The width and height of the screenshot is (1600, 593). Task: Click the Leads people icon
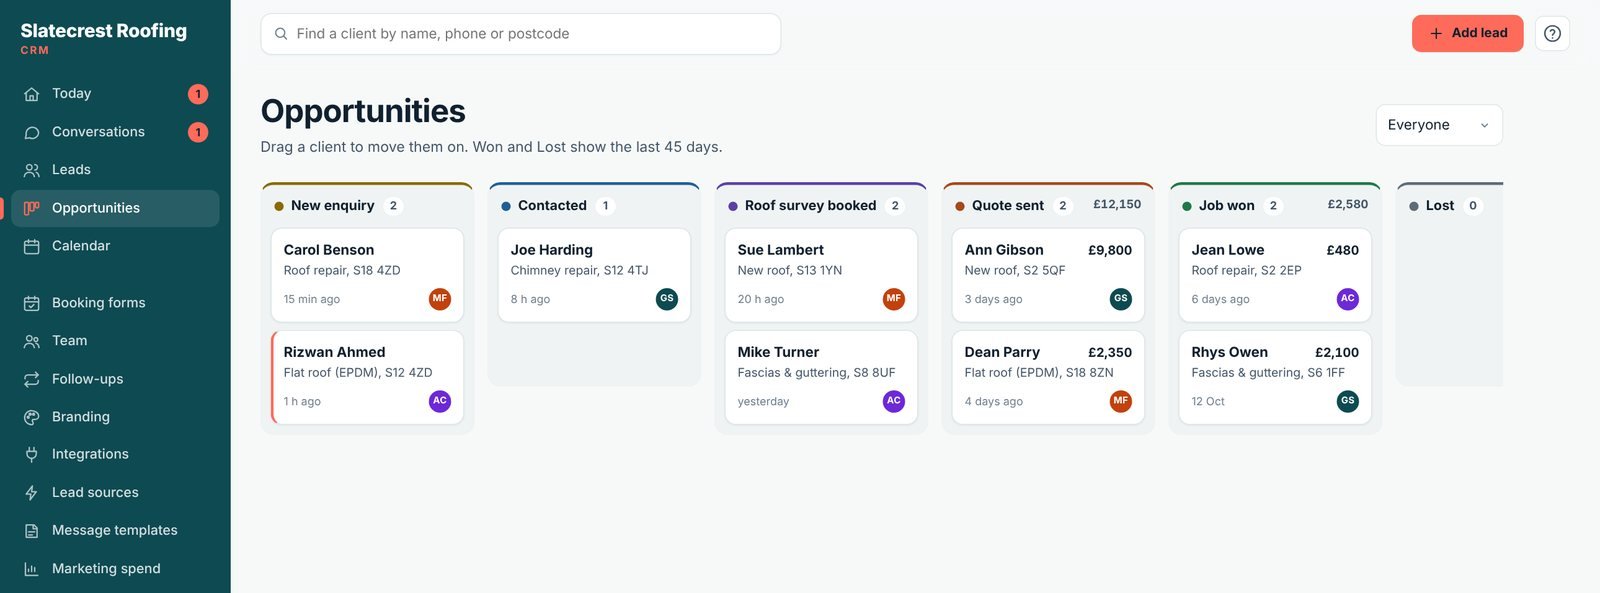pyautogui.click(x=32, y=170)
